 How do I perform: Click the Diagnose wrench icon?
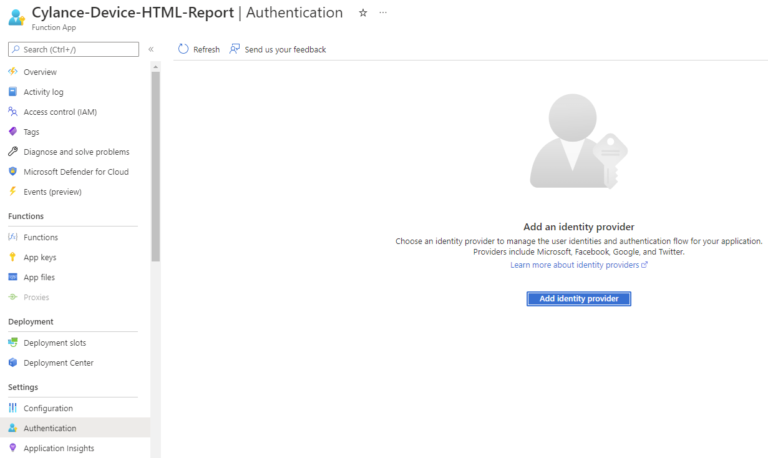13,151
